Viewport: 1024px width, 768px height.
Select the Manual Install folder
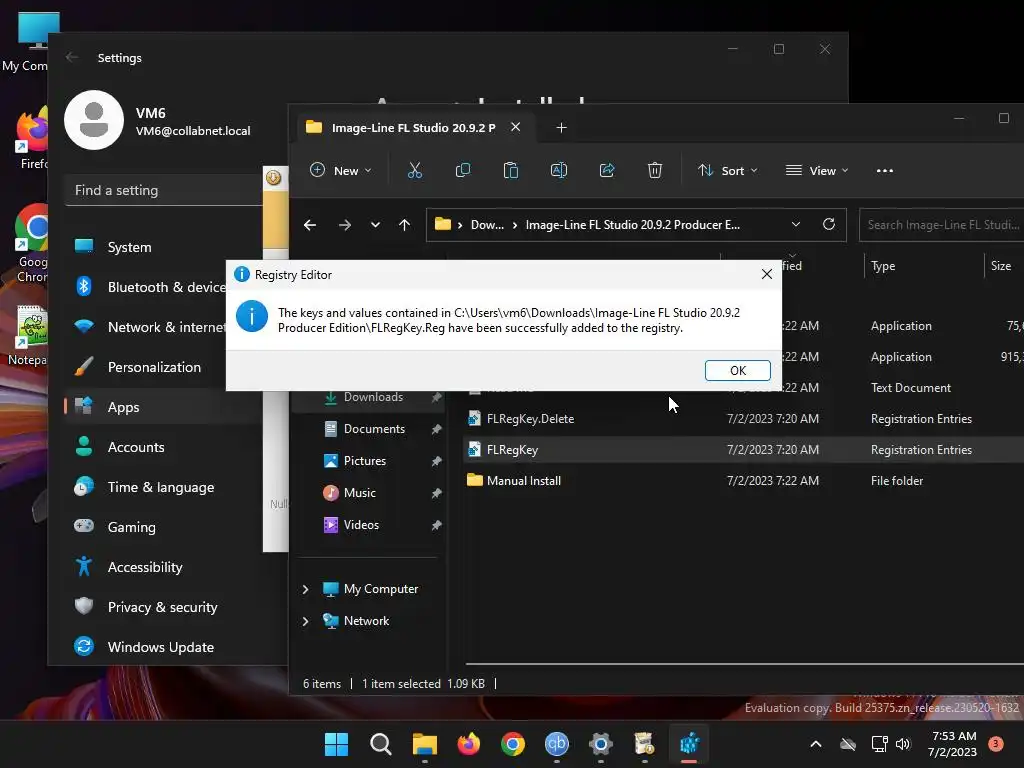(523, 481)
